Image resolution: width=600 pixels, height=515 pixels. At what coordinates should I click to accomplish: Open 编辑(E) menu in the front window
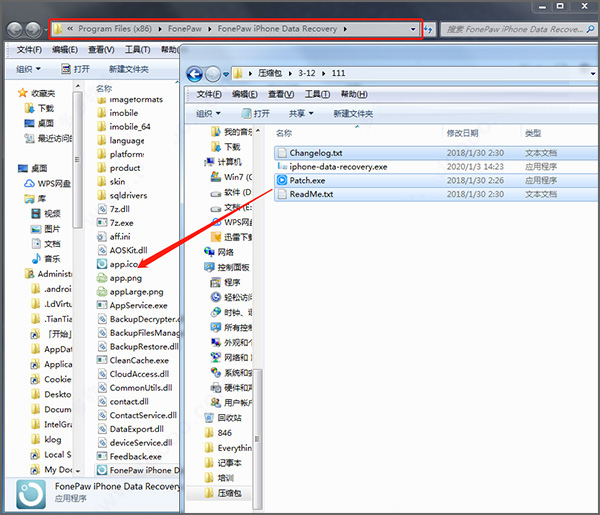245,94
